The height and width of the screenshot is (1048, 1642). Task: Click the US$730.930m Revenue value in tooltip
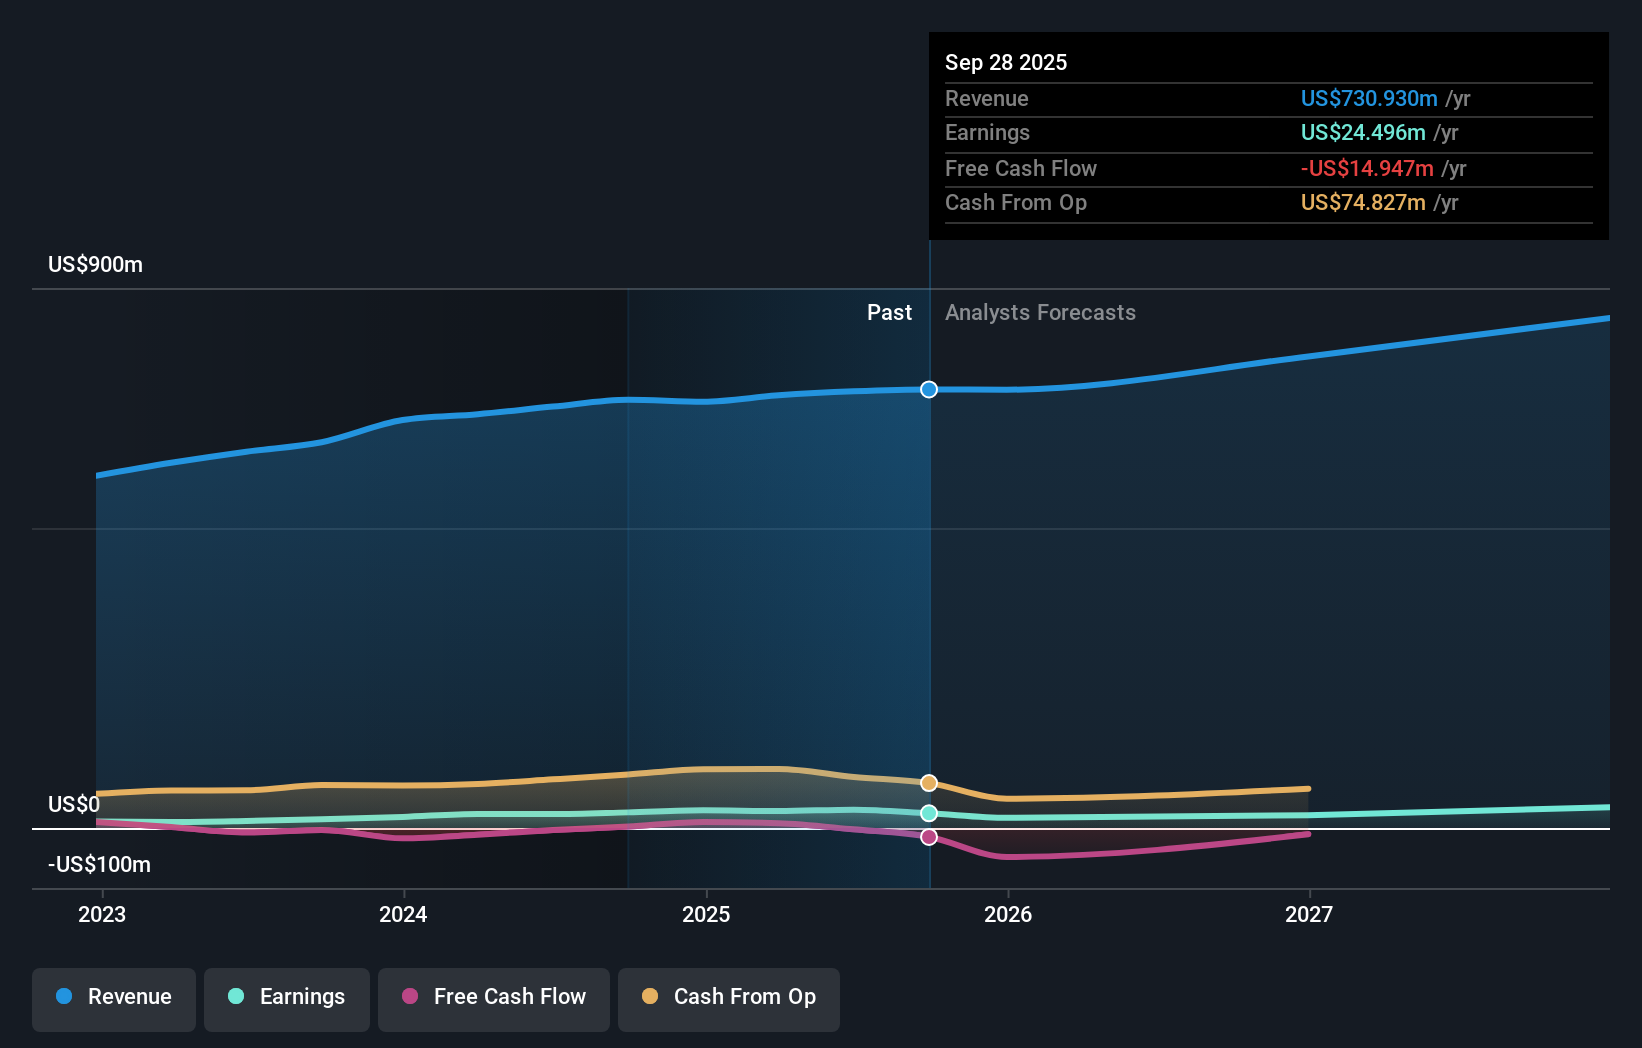coord(1369,98)
